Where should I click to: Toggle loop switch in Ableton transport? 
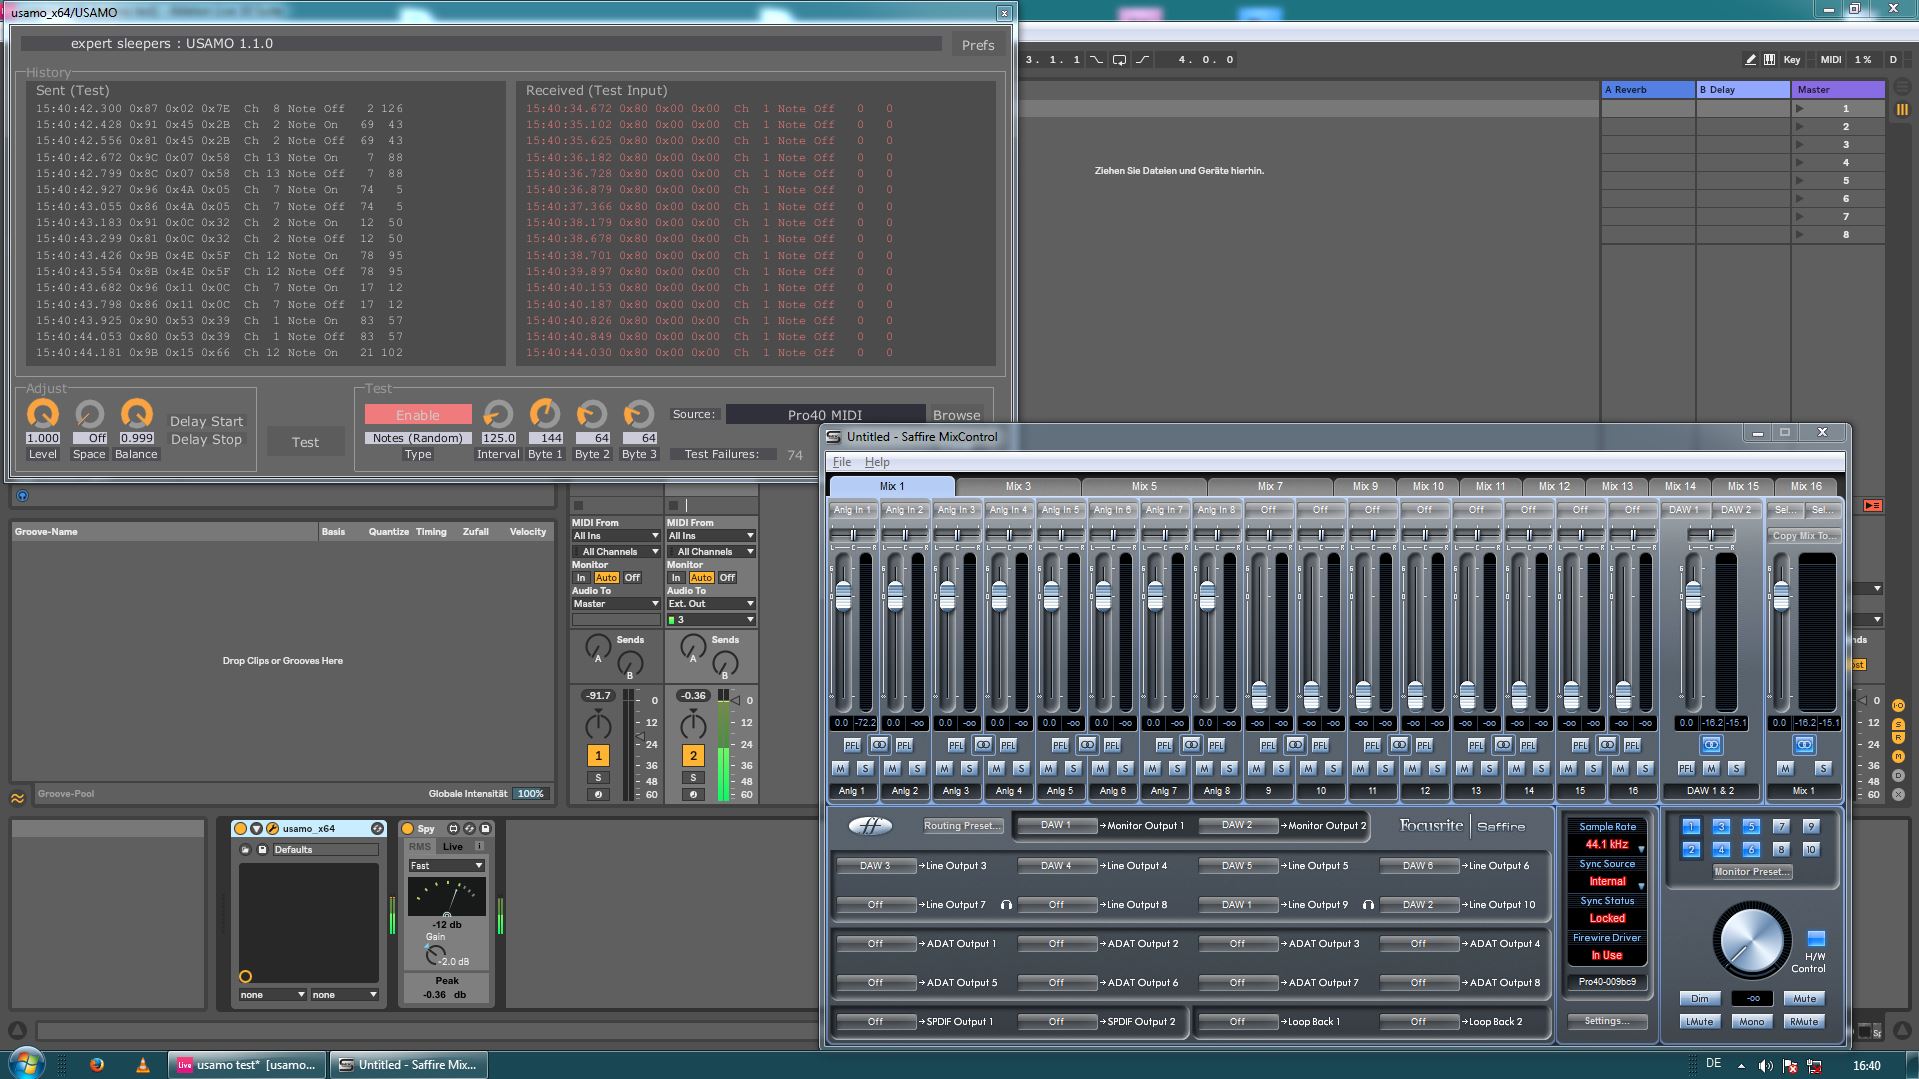1119,60
